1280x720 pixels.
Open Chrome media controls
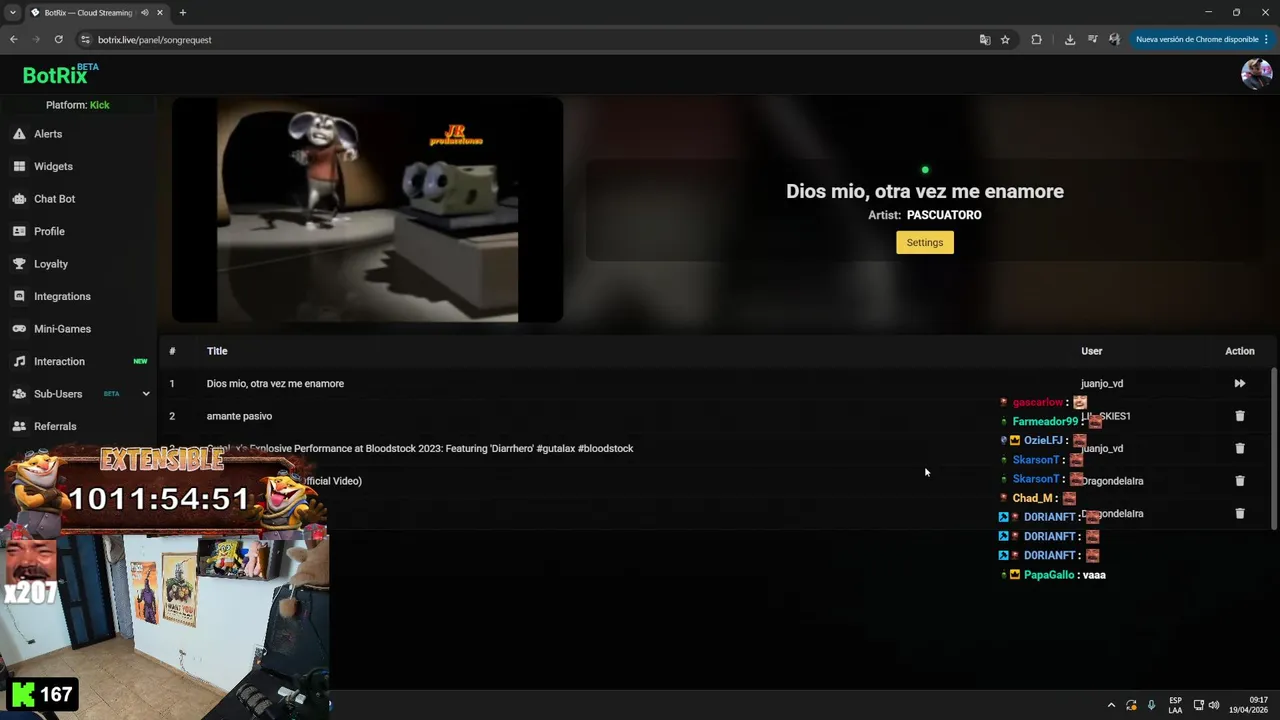coord(1092,40)
